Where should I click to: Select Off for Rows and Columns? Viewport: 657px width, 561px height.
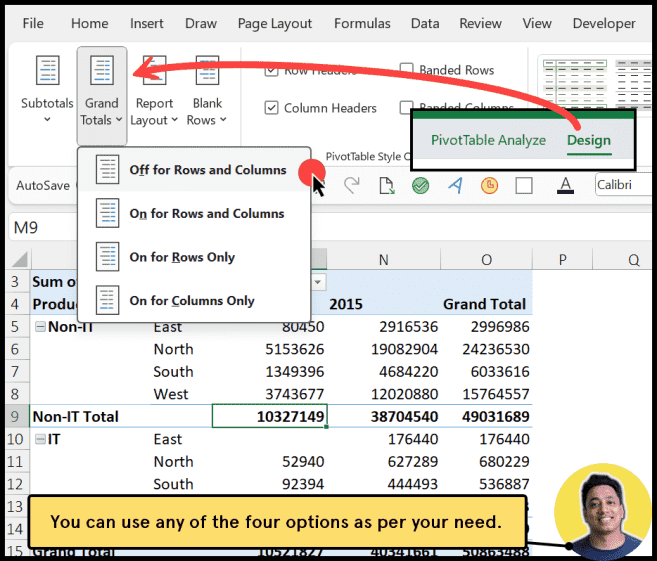(x=207, y=170)
